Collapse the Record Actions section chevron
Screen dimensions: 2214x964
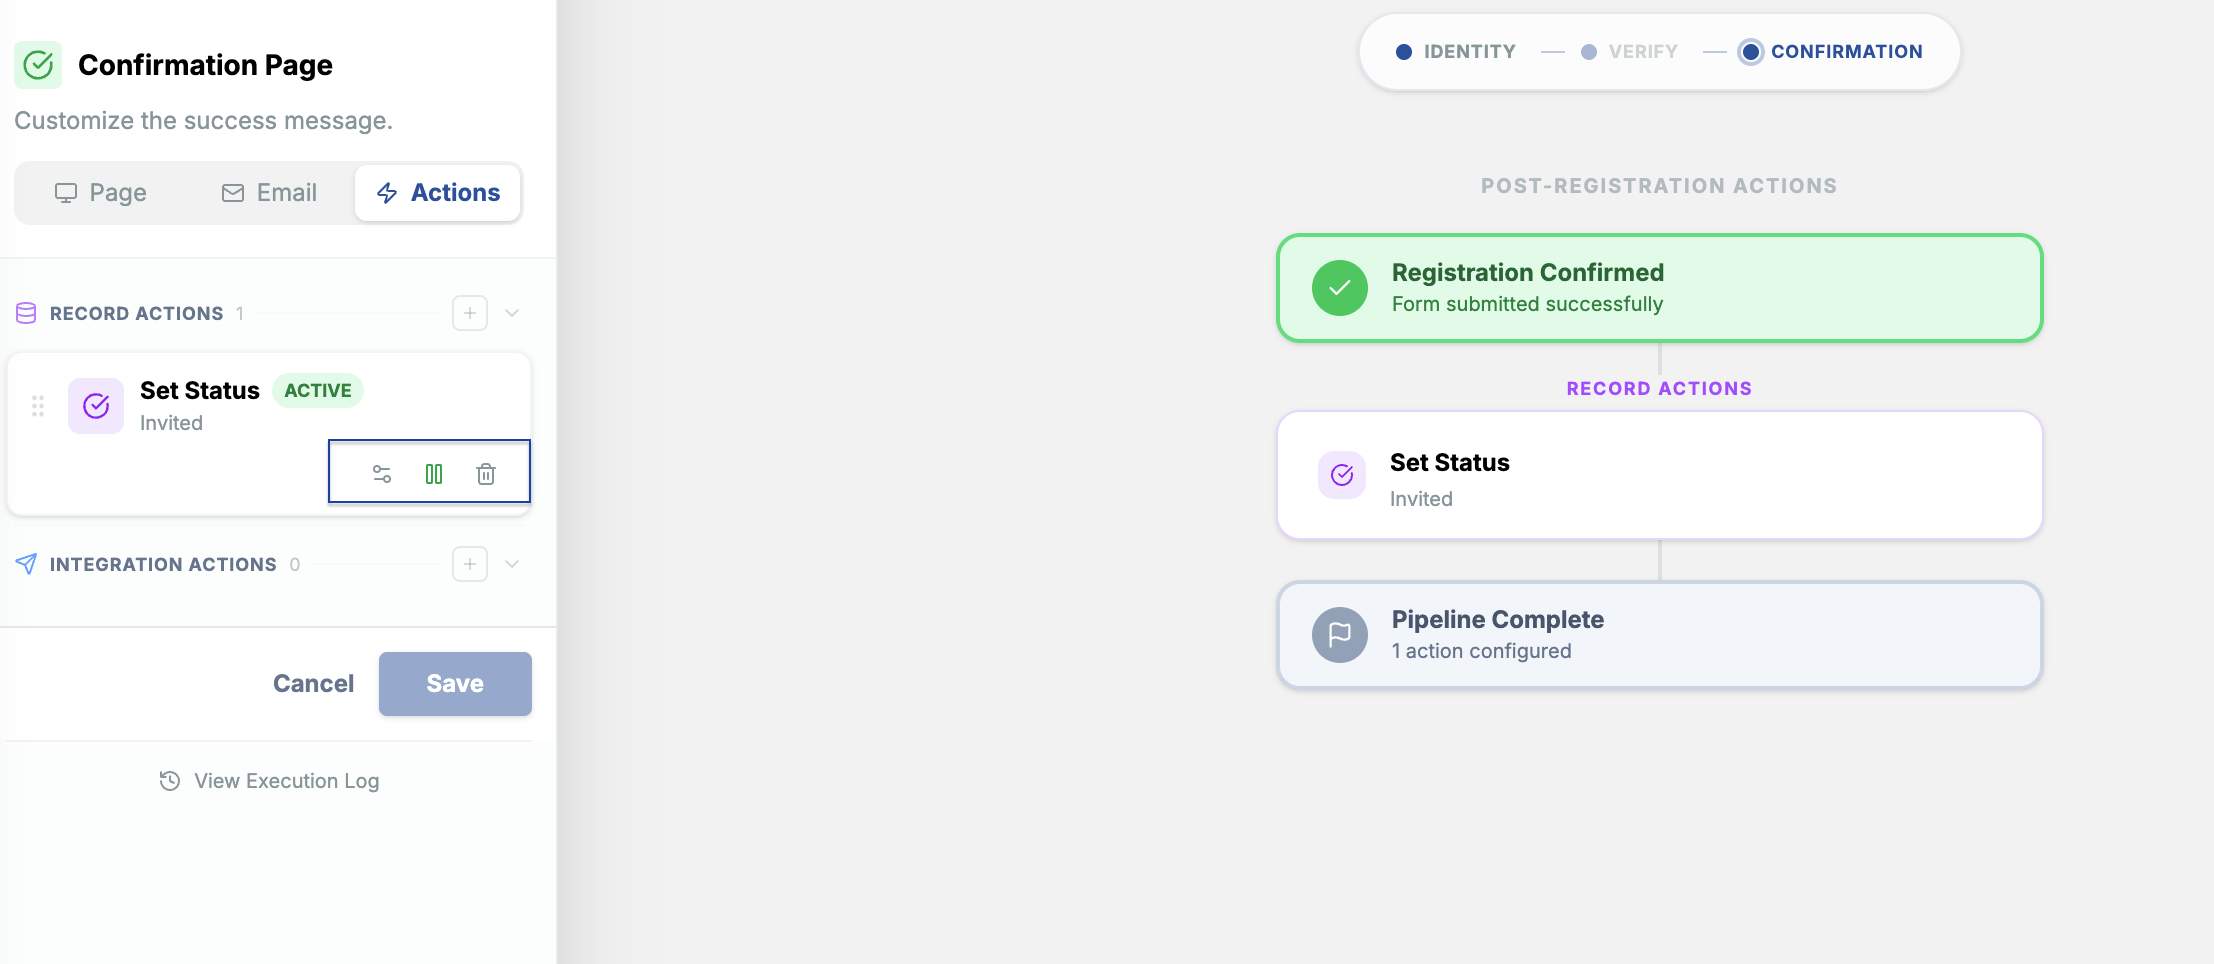[x=512, y=313]
